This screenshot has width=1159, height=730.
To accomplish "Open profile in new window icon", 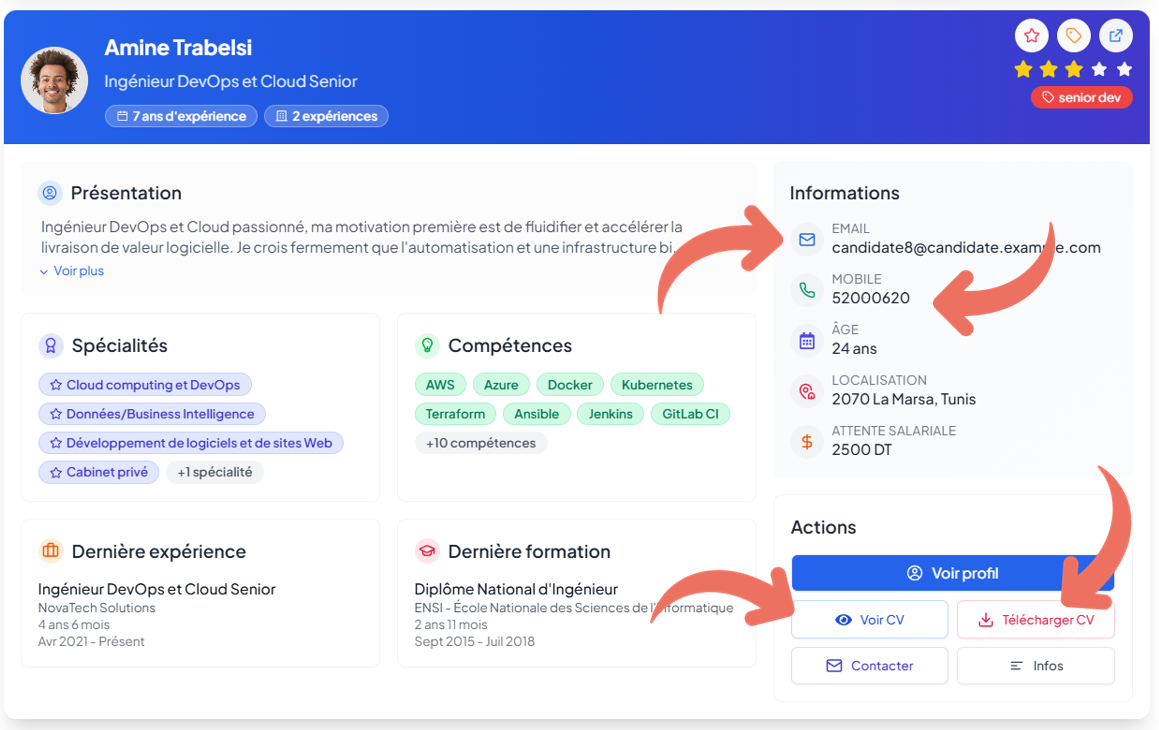I will coord(1116,36).
